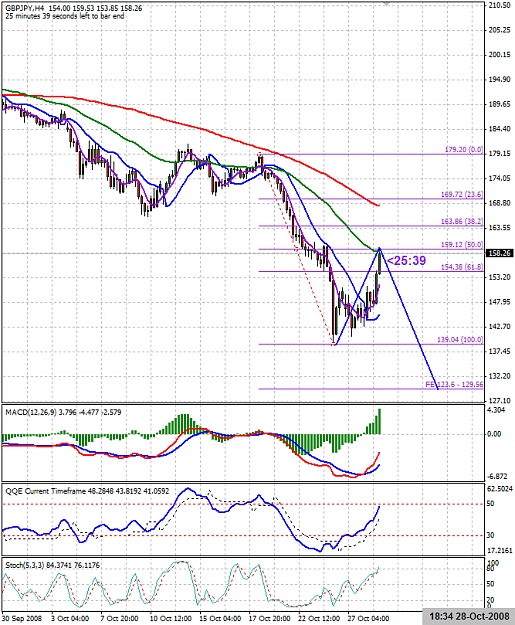Click the 210.50 price scale value

tap(499, 5)
